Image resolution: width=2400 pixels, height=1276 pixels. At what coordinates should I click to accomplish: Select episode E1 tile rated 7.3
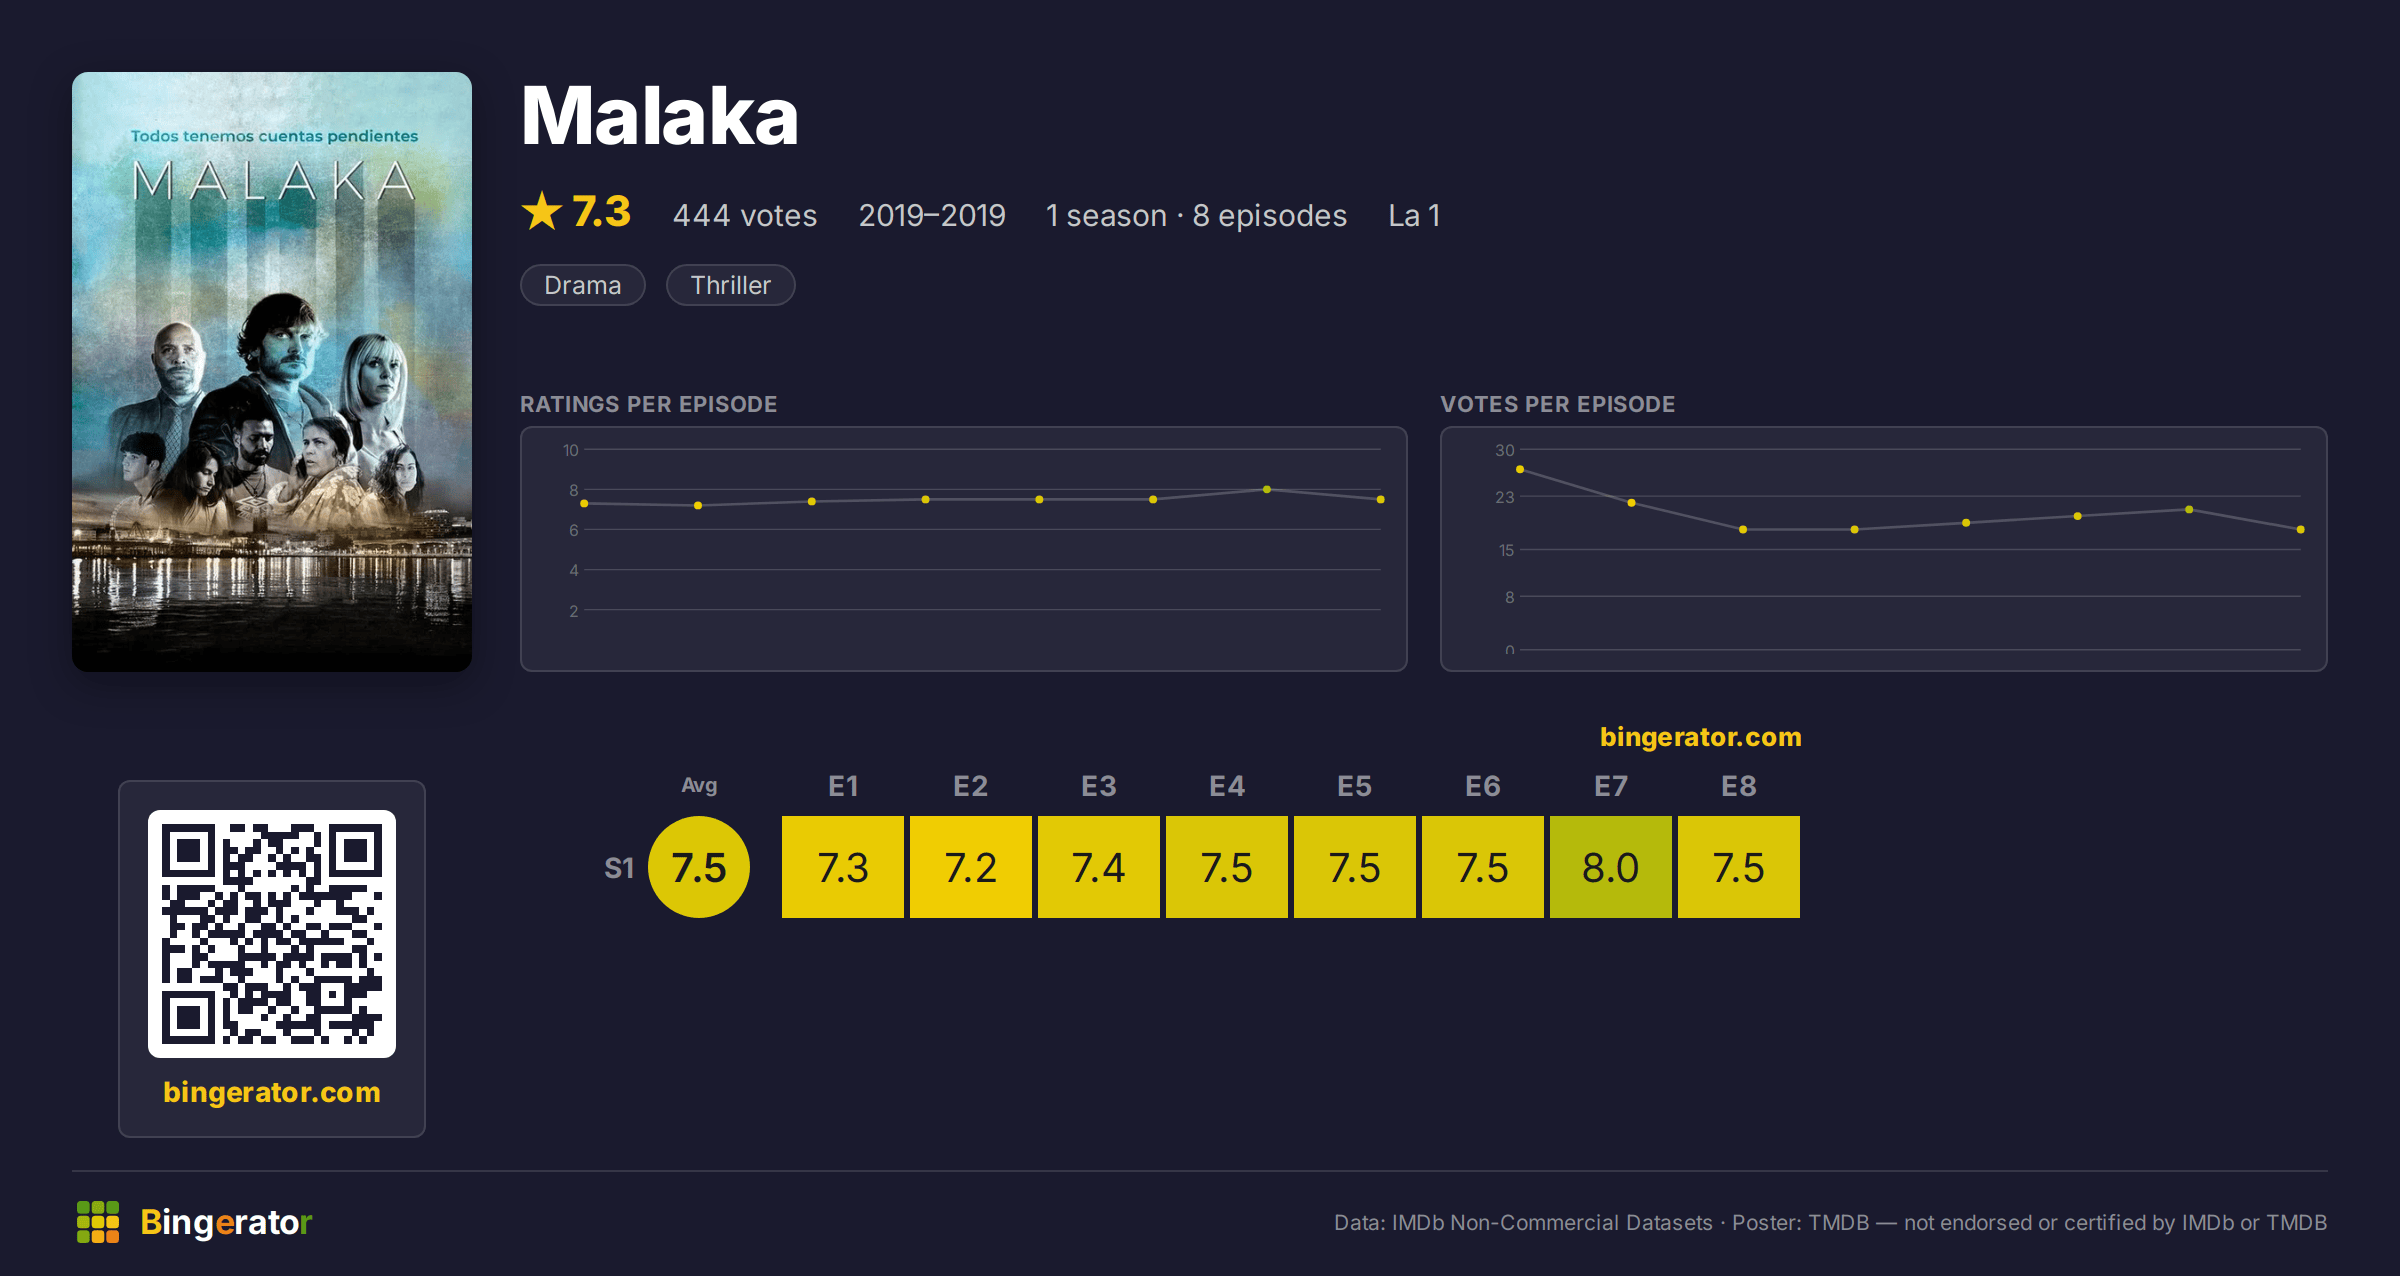click(x=843, y=867)
